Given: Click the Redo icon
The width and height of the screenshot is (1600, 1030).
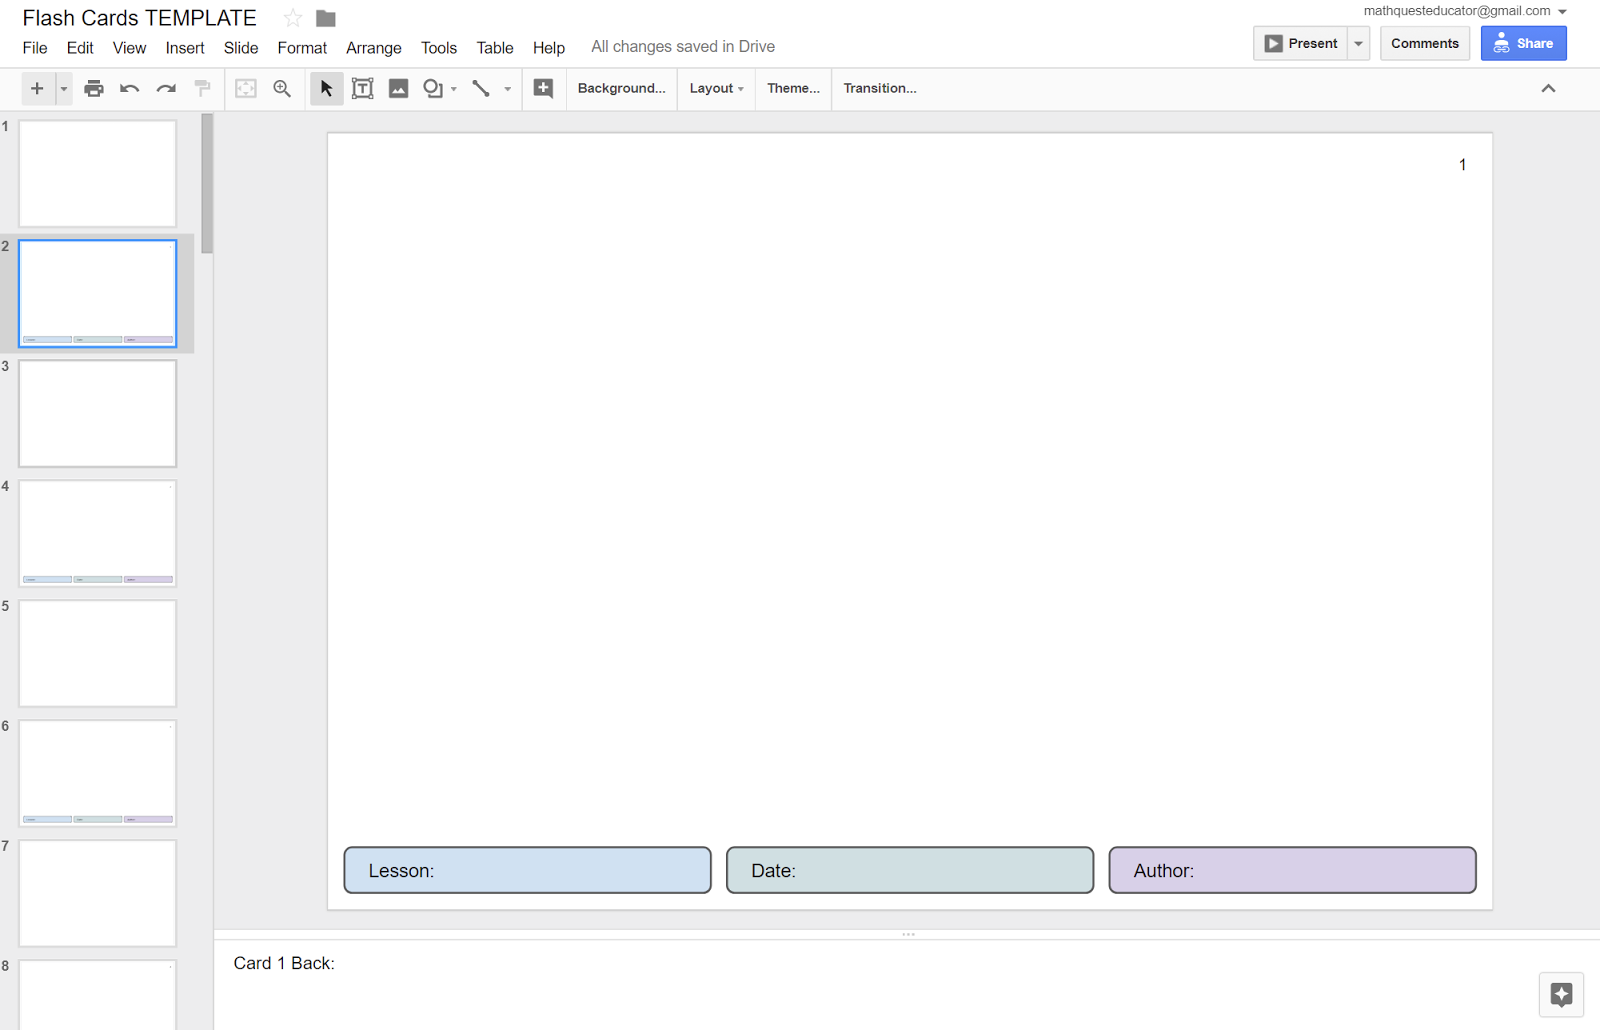Looking at the screenshot, I should click(165, 88).
